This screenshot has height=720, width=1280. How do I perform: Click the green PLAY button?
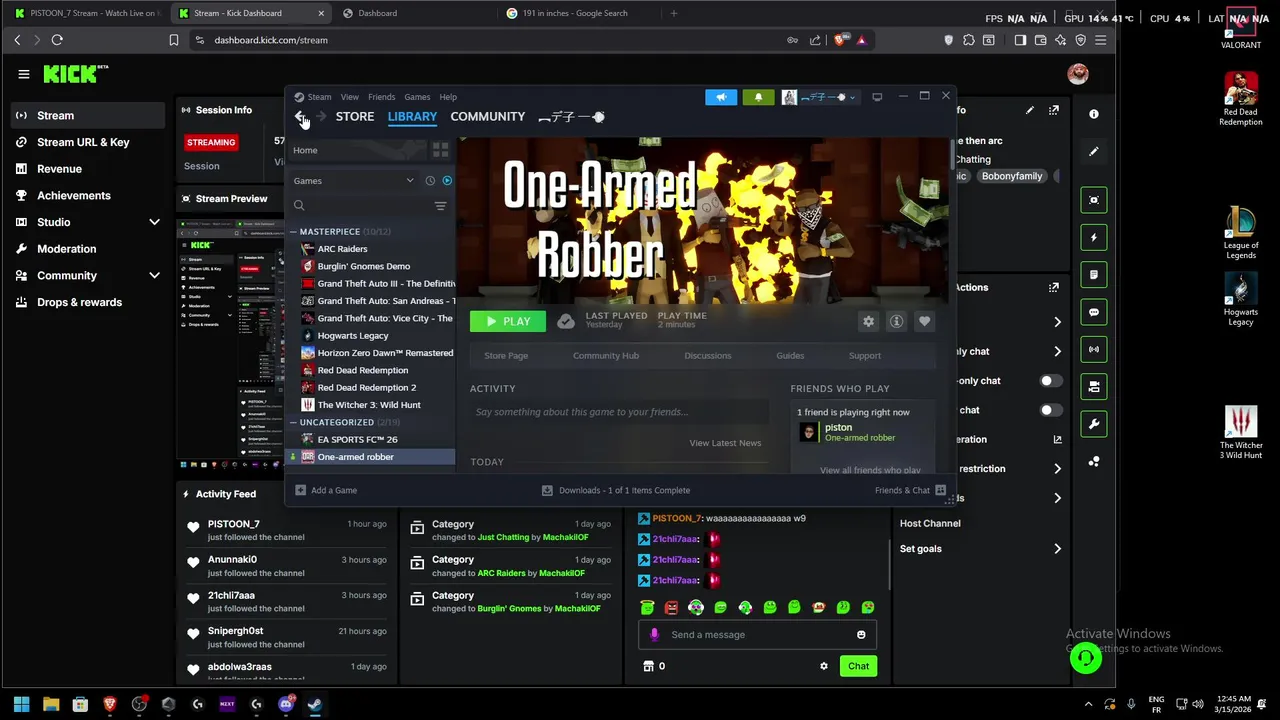(508, 321)
